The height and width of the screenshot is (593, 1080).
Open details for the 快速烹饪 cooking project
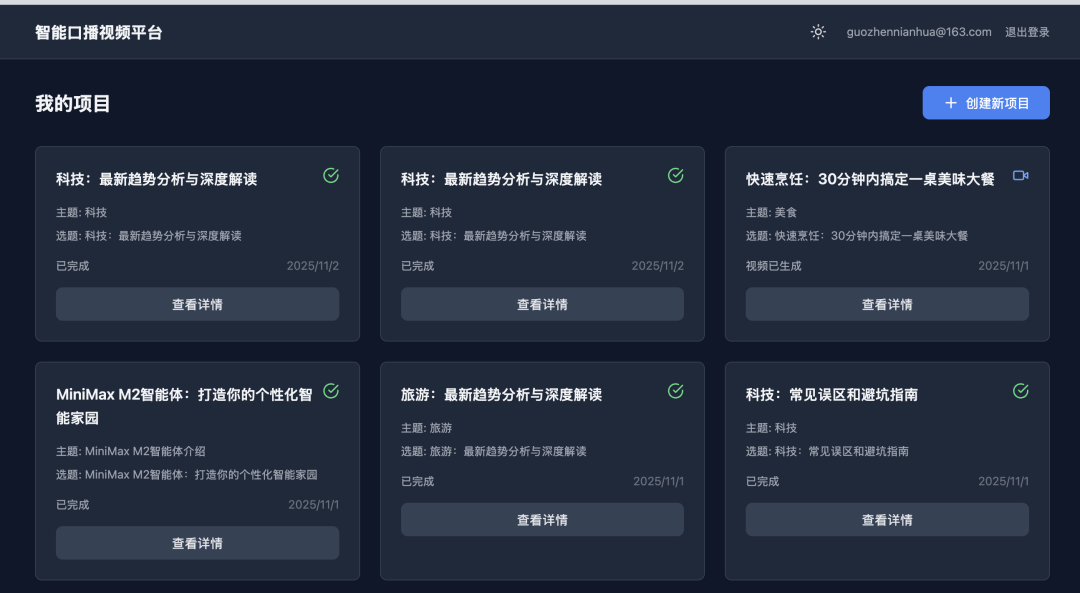pos(887,303)
